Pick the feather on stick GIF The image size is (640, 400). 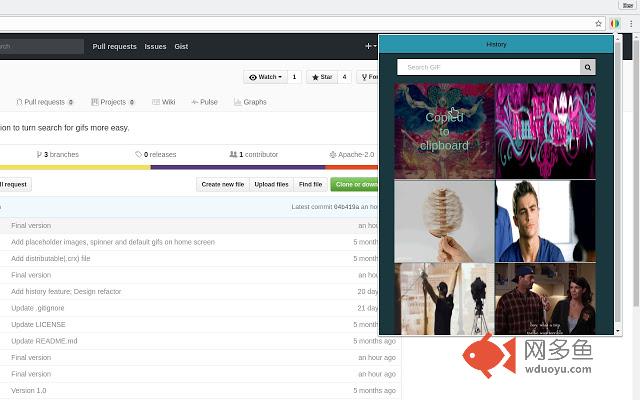(x=444, y=221)
